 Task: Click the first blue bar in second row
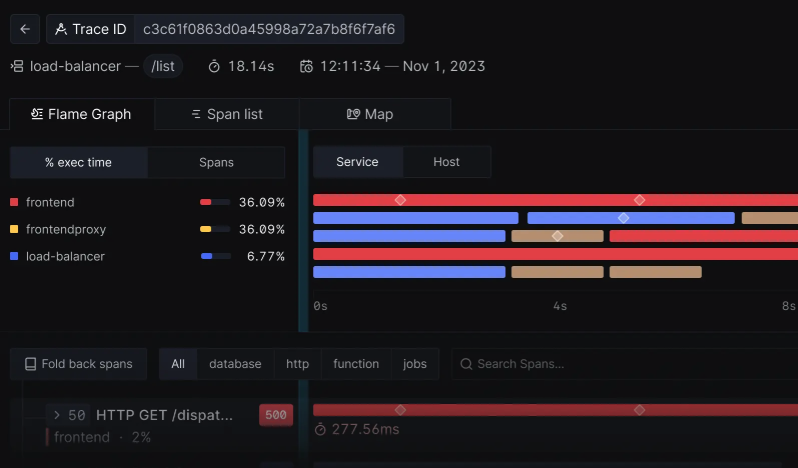point(416,218)
